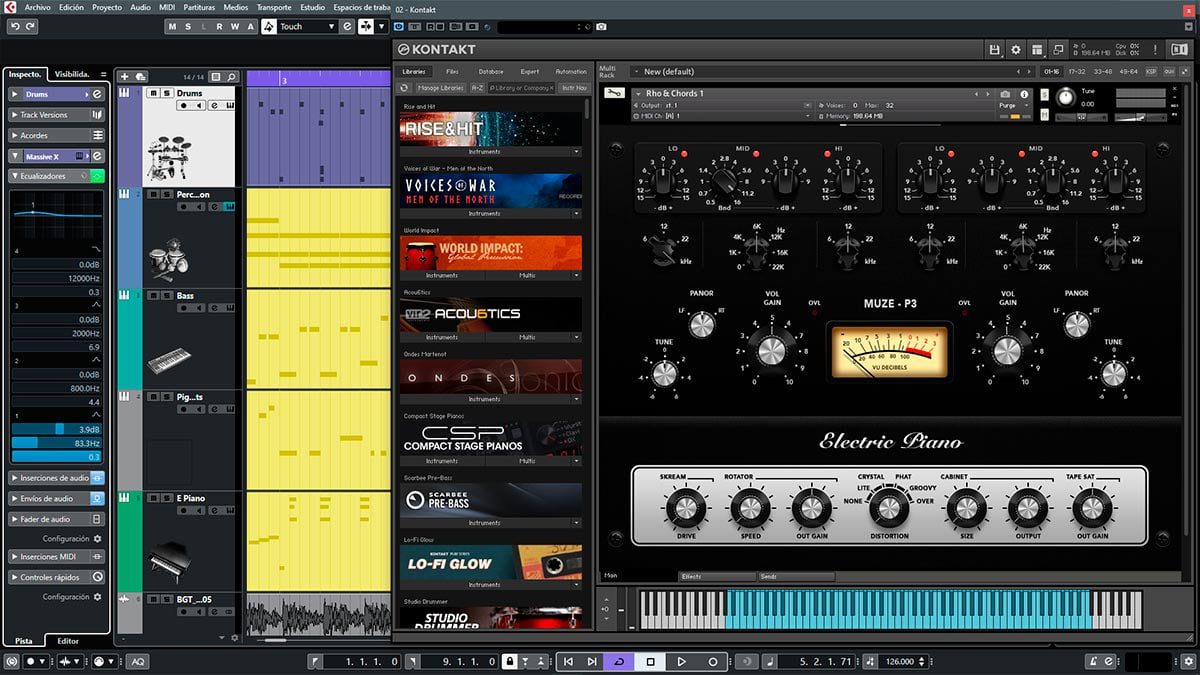This screenshot has height=675, width=1200.
Task: Click the DRIVE knob under Skream
Action: pyautogui.click(x=686, y=510)
